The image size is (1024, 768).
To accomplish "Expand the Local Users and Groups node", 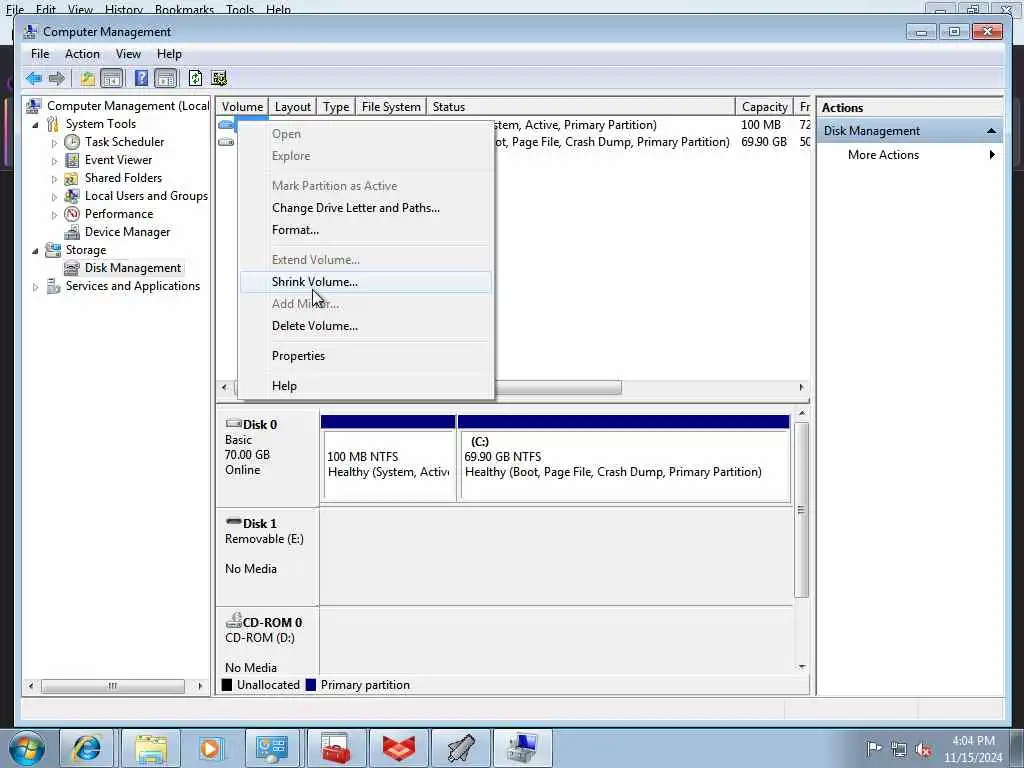I will click(x=54, y=197).
